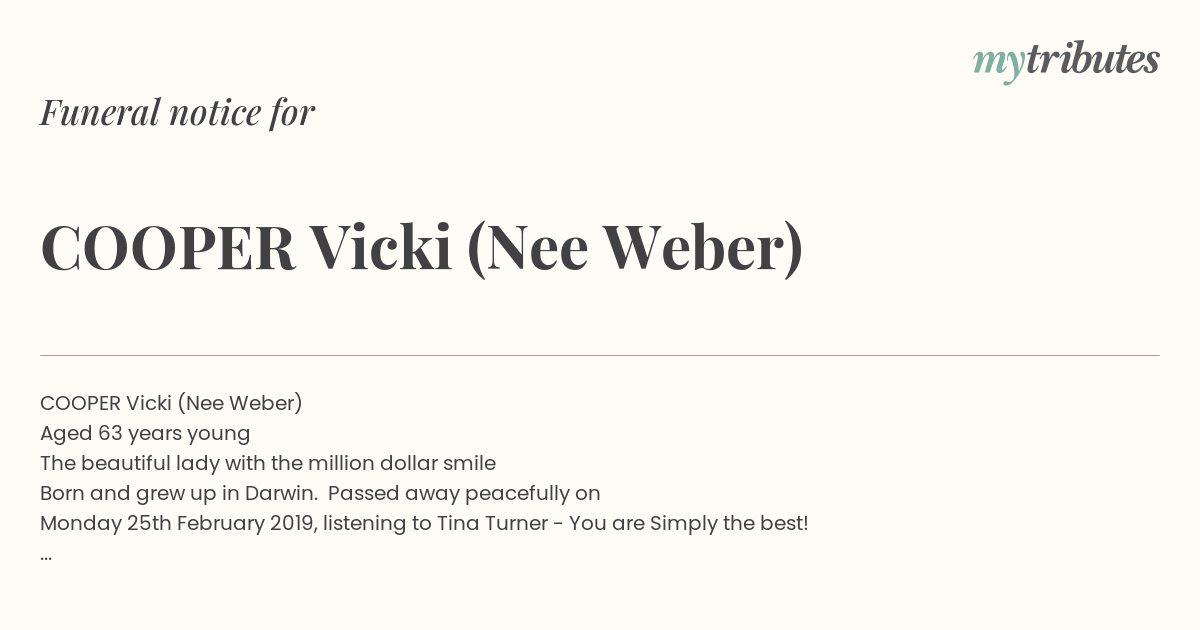This screenshot has width=1200, height=630.
Task: Select "You are Simply the best!" text
Action: coord(689,523)
